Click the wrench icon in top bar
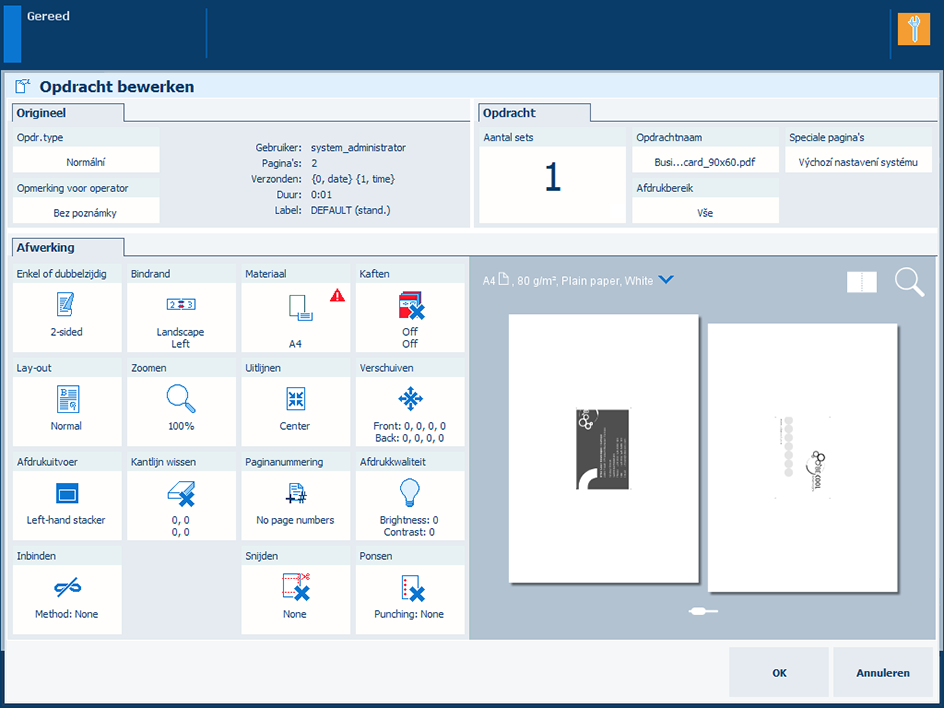The height and width of the screenshot is (708, 944). click(913, 29)
